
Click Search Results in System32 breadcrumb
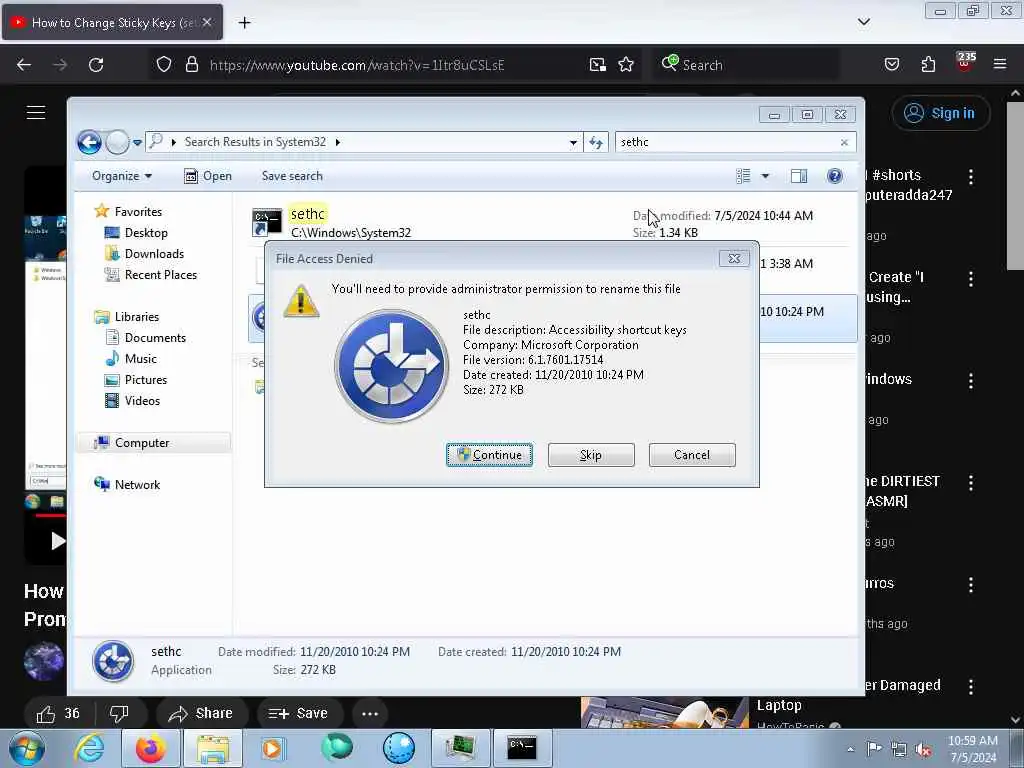[x=255, y=142]
